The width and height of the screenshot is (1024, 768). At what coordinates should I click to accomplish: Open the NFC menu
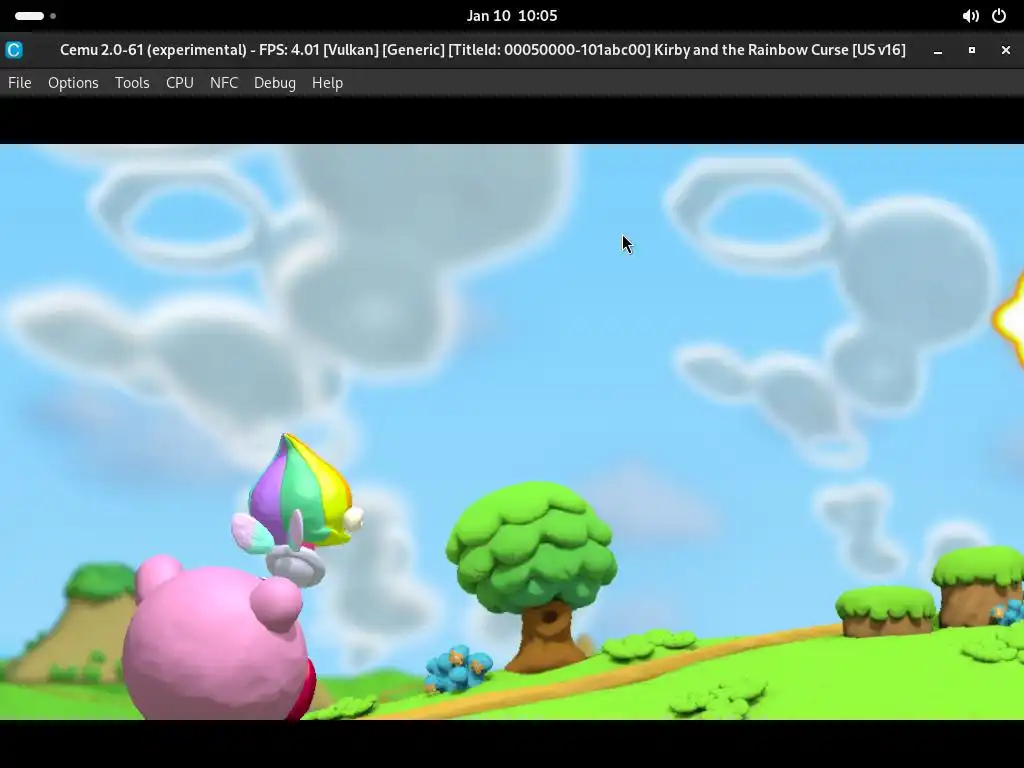tap(224, 83)
